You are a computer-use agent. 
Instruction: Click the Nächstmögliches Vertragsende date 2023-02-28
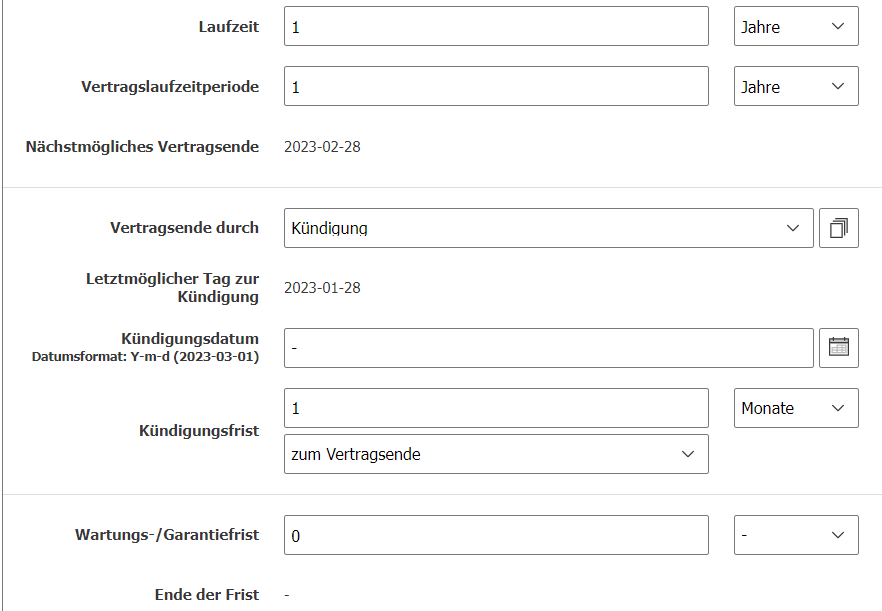322,147
